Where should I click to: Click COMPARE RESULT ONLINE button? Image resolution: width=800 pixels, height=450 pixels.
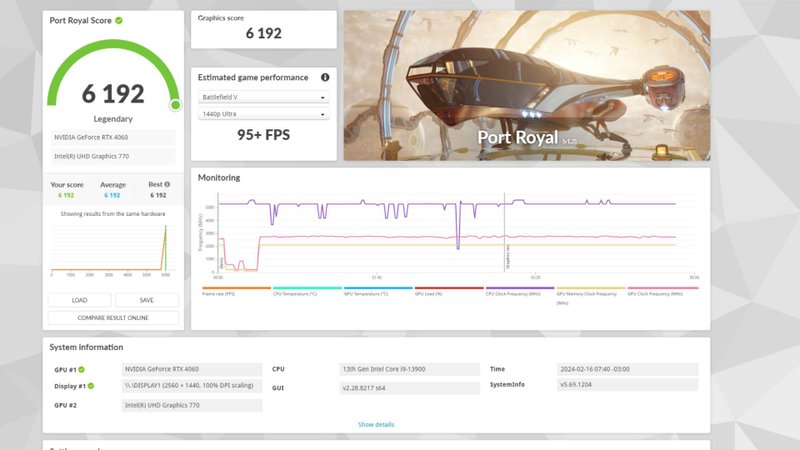click(113, 317)
